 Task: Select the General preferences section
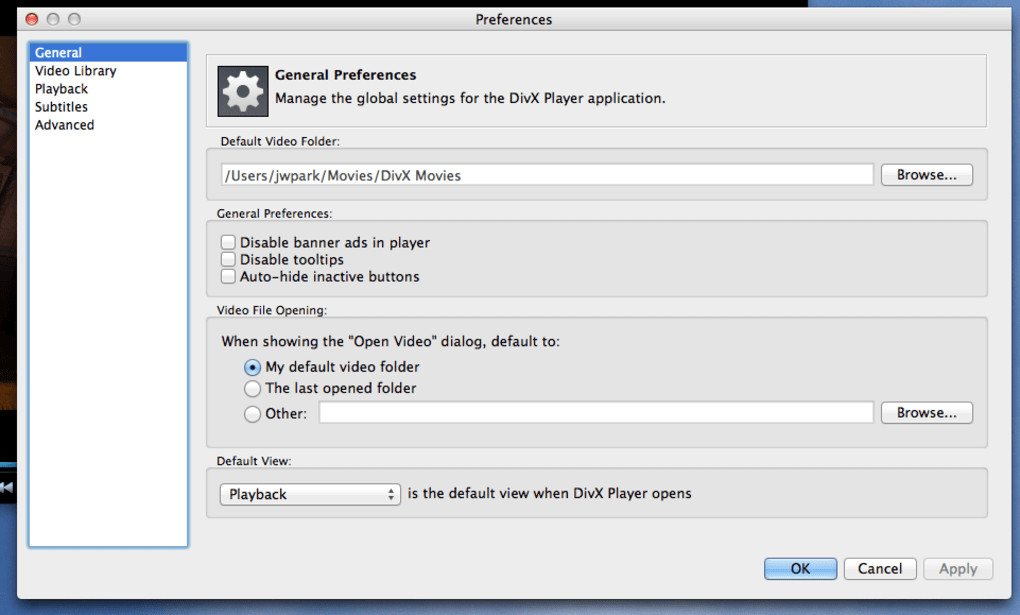pyautogui.click(x=59, y=53)
